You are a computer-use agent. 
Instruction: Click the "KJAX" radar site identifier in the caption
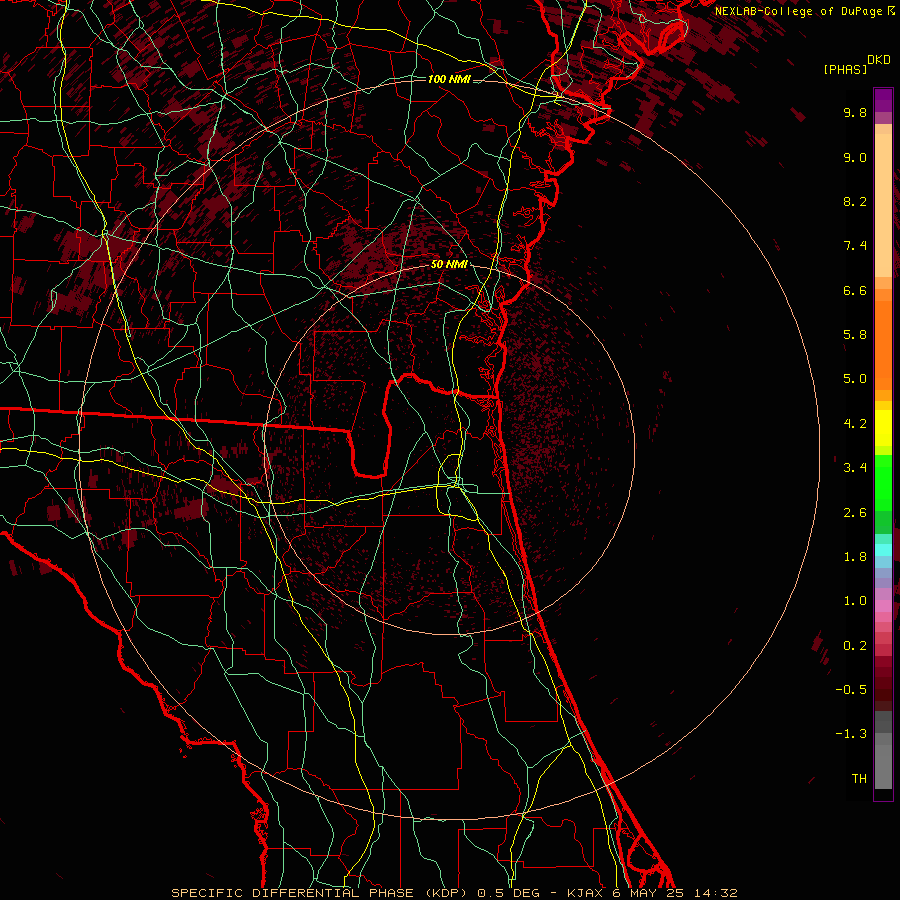[x=585, y=893]
